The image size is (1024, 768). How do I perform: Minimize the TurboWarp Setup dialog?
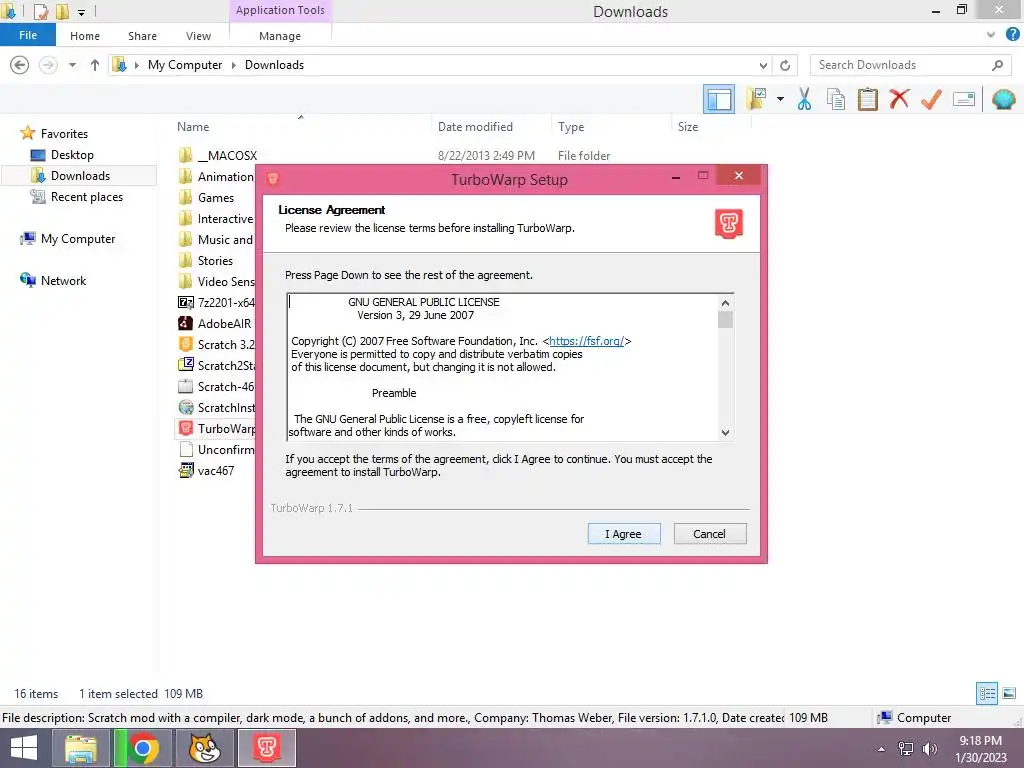coord(676,176)
